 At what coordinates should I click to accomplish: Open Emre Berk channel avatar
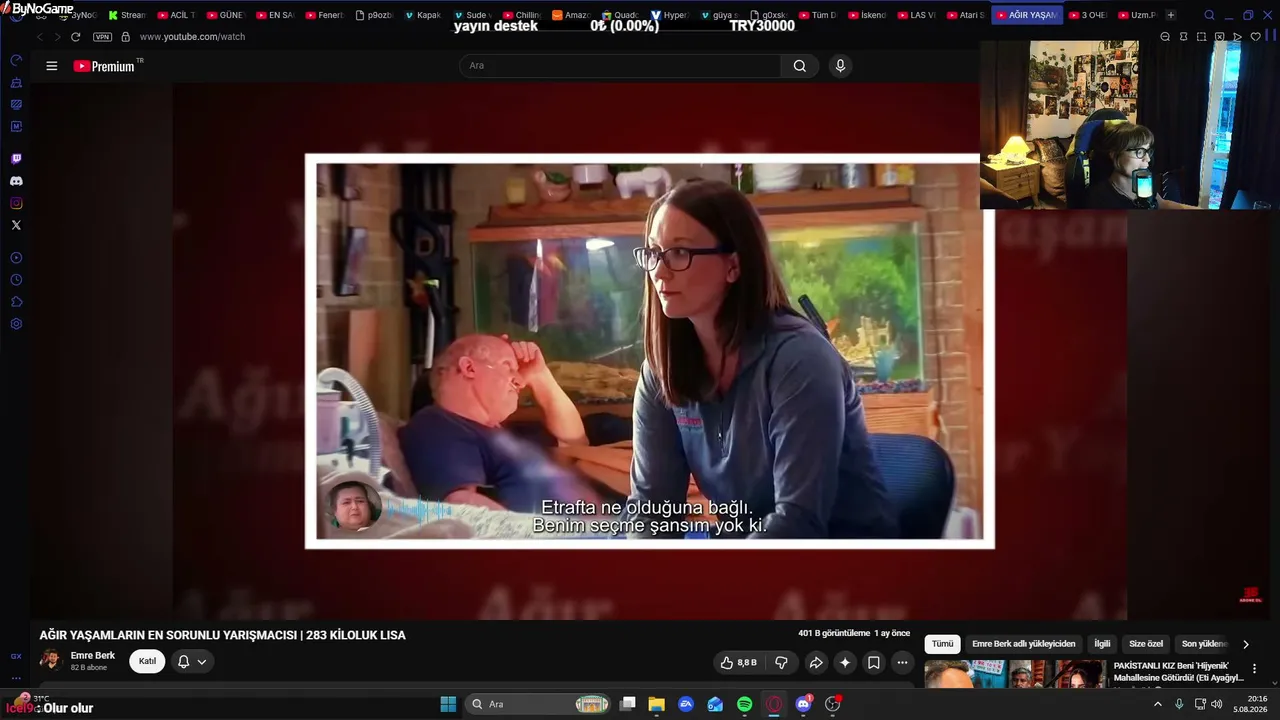tap(51, 661)
